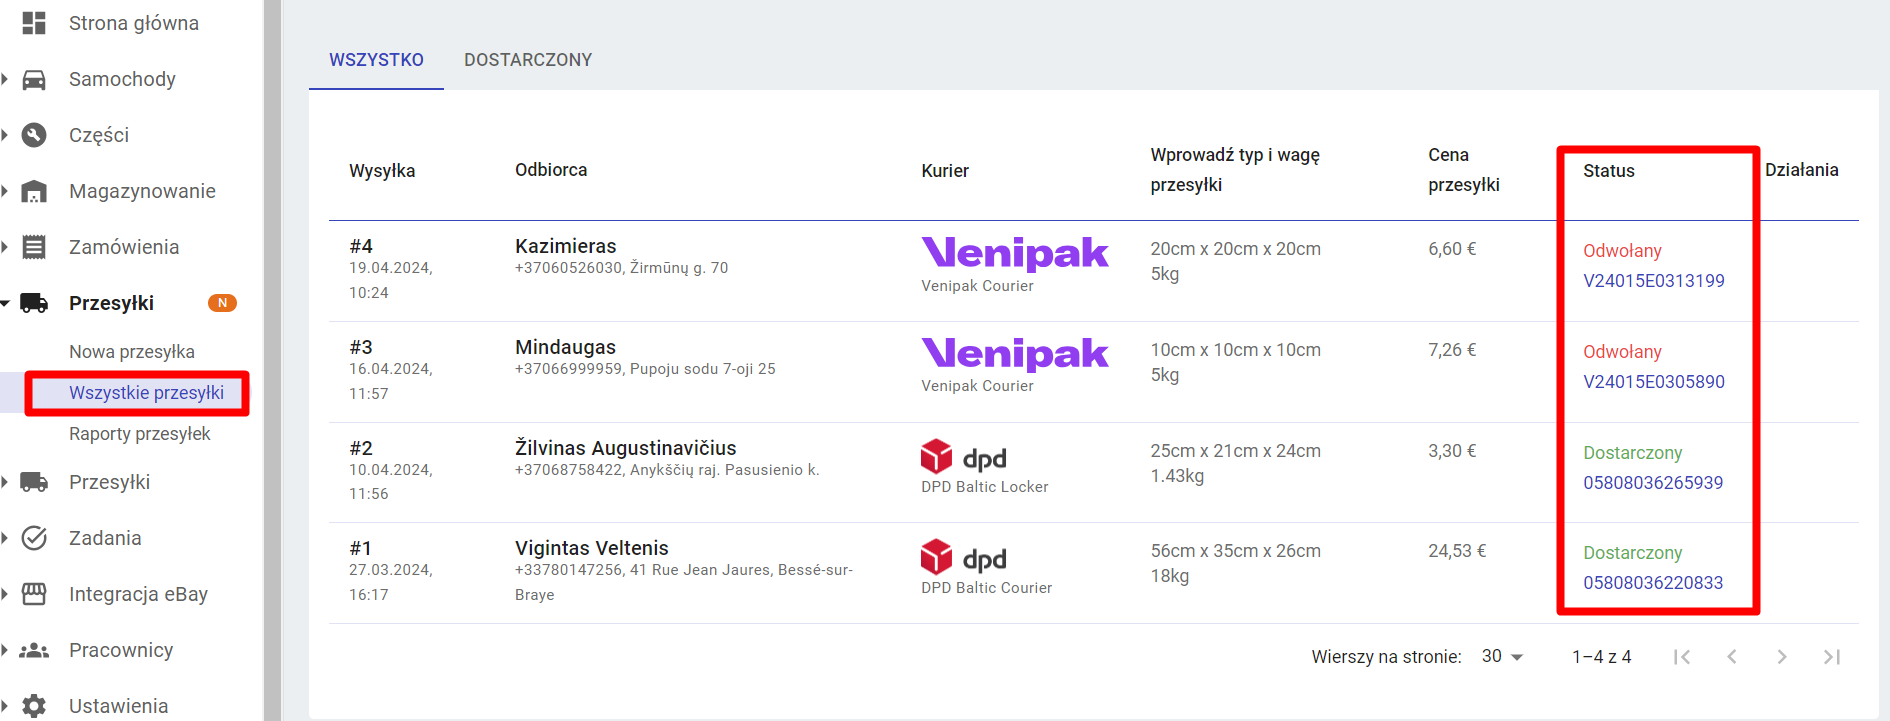Viewport: 1890px width, 721px height.
Task: Jump to last page arrow
Action: pyautogui.click(x=1832, y=657)
